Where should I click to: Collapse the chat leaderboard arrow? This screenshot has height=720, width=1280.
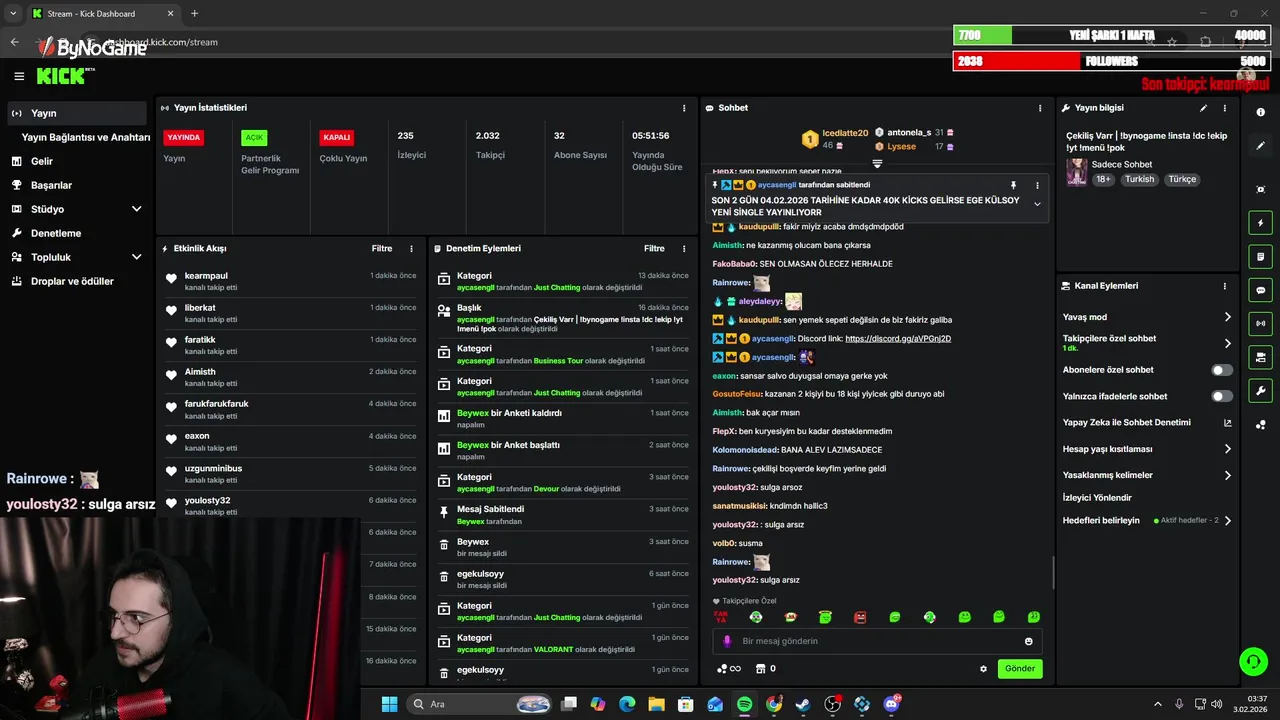point(877,163)
